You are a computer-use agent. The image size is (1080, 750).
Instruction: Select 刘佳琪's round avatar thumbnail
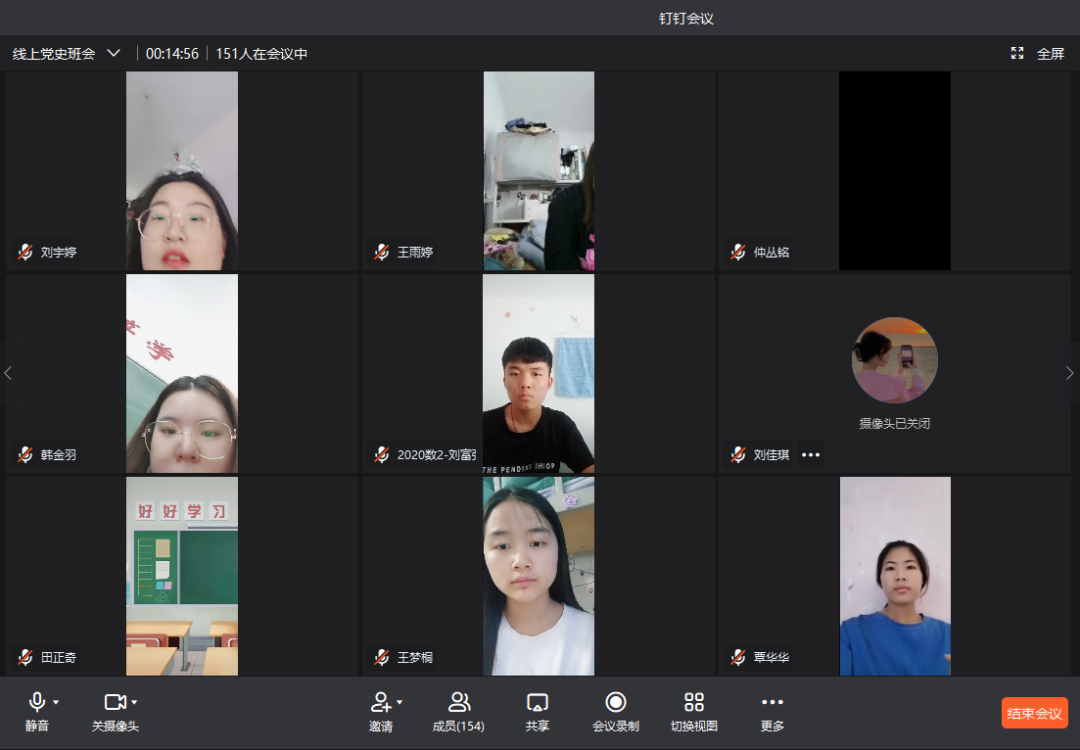[894, 360]
